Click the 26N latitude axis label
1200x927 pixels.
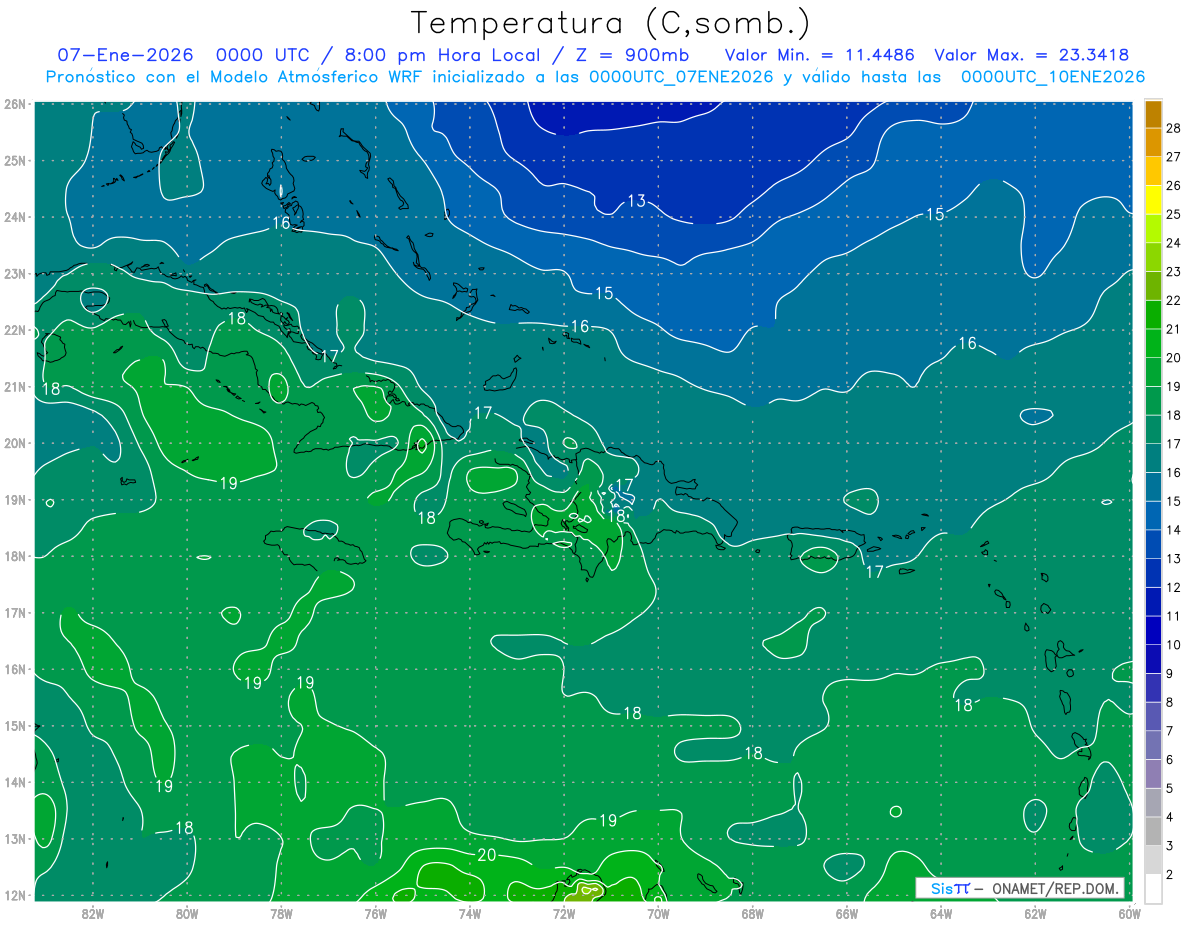(15, 104)
